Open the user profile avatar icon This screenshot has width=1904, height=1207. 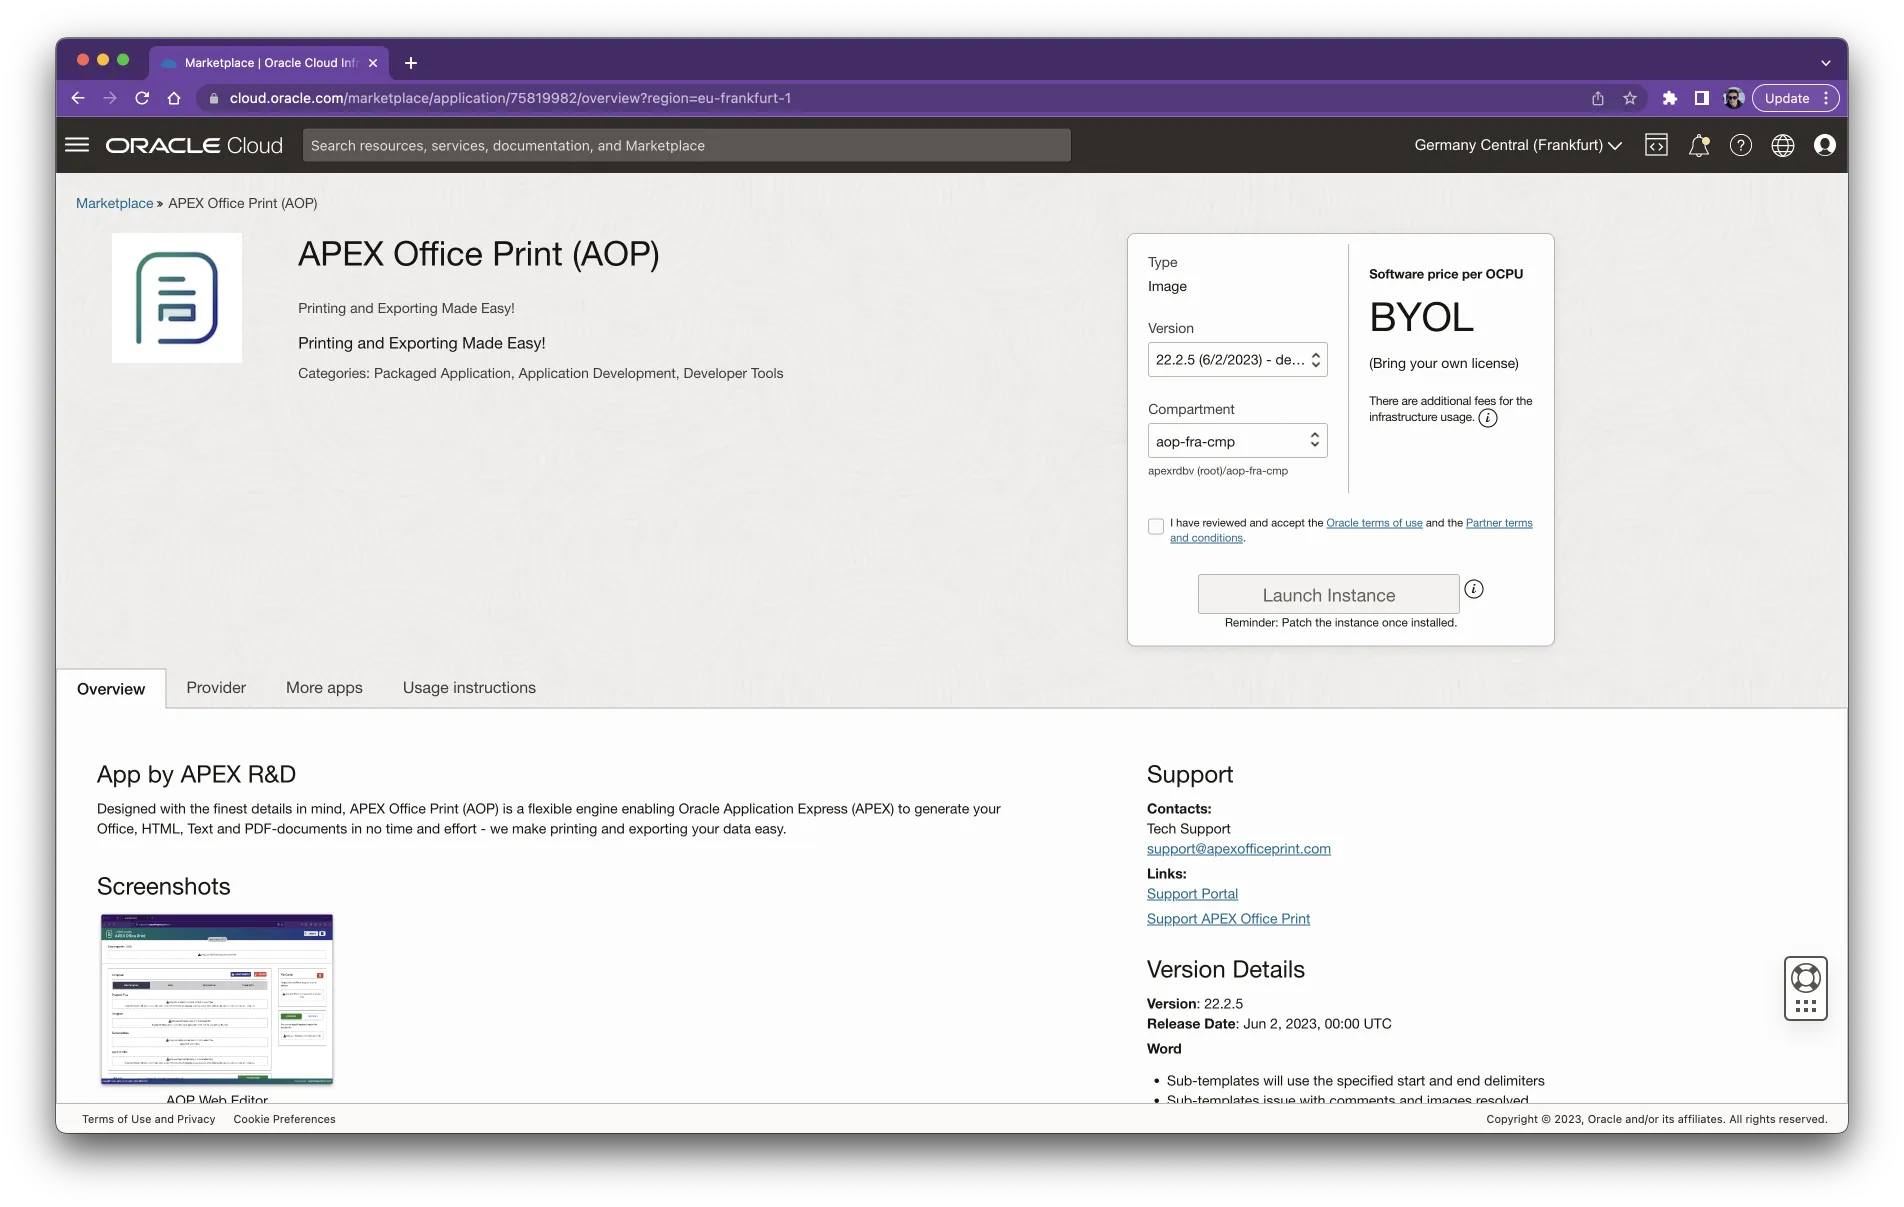(1825, 145)
